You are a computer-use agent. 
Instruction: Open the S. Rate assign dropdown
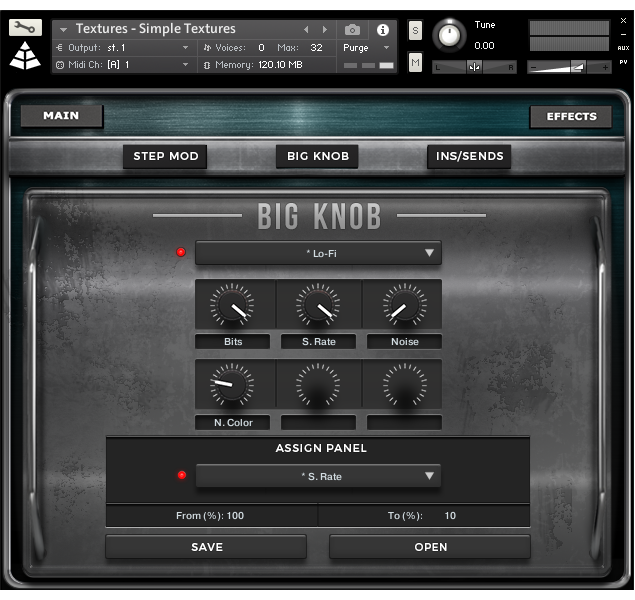click(x=318, y=477)
